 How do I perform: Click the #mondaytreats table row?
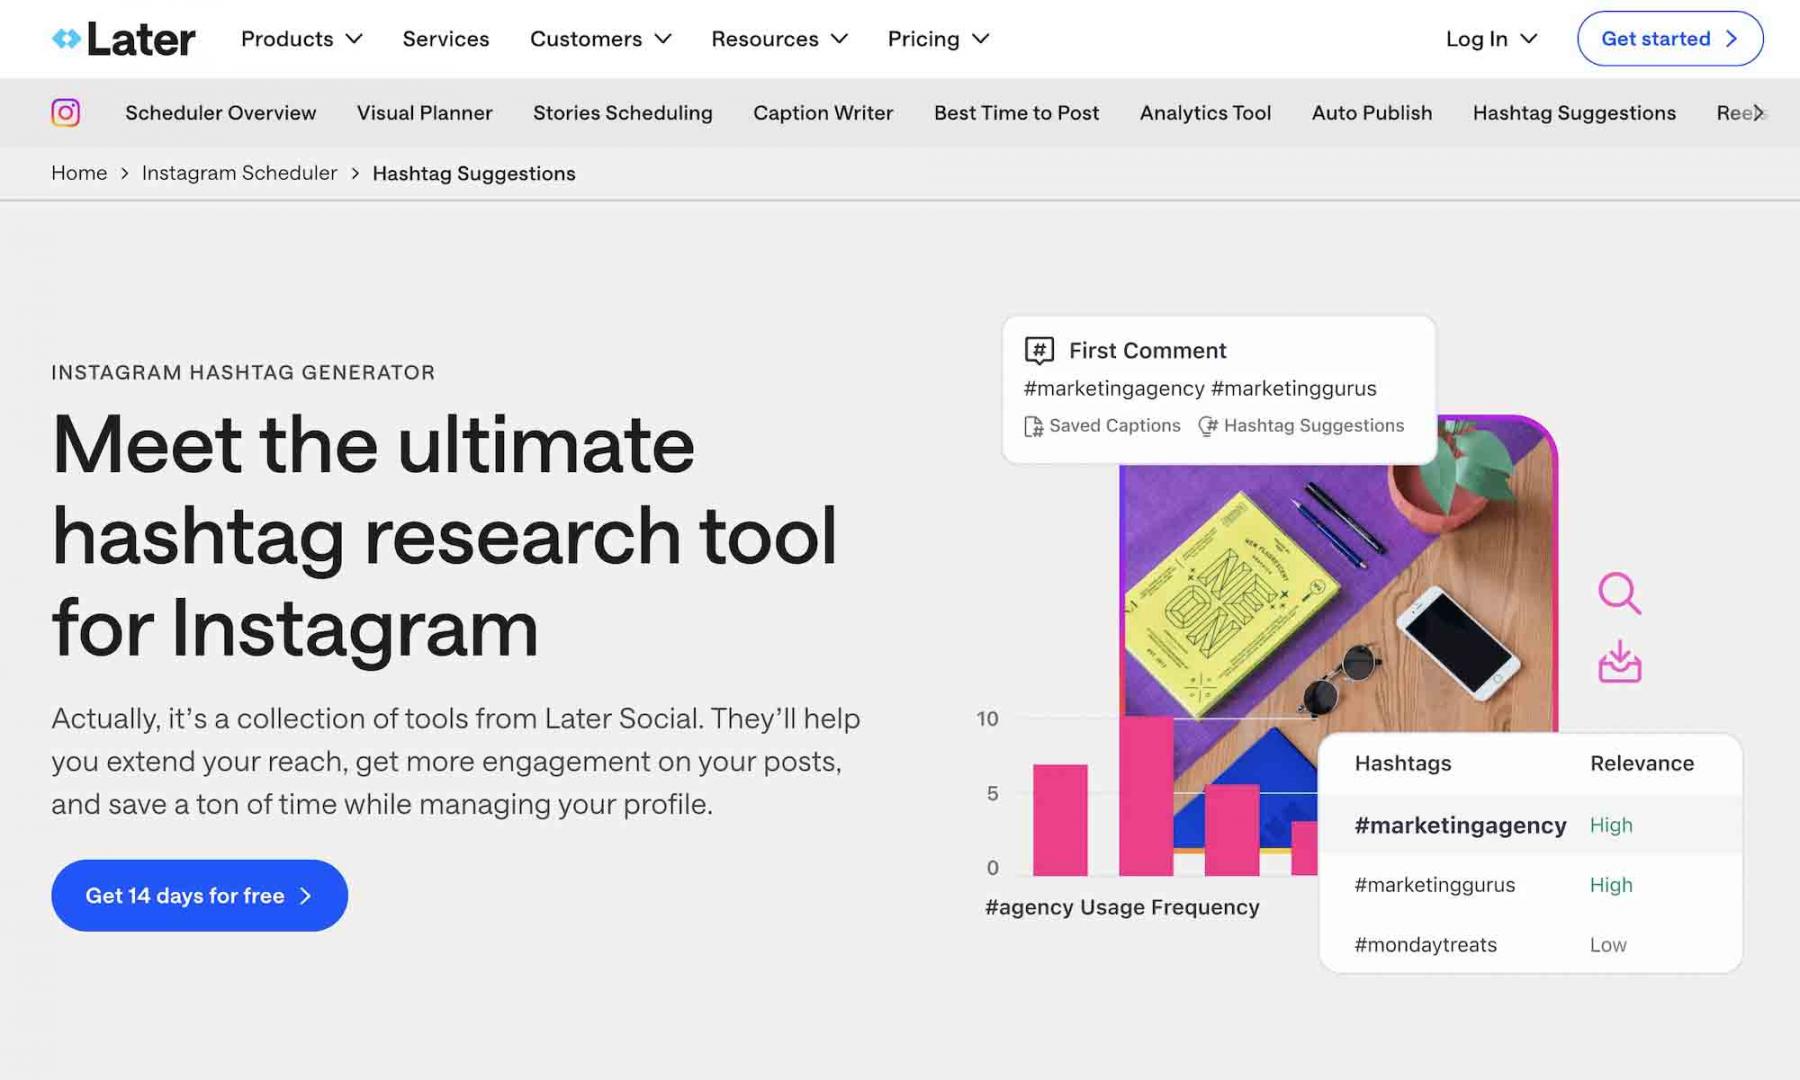pos(1530,944)
